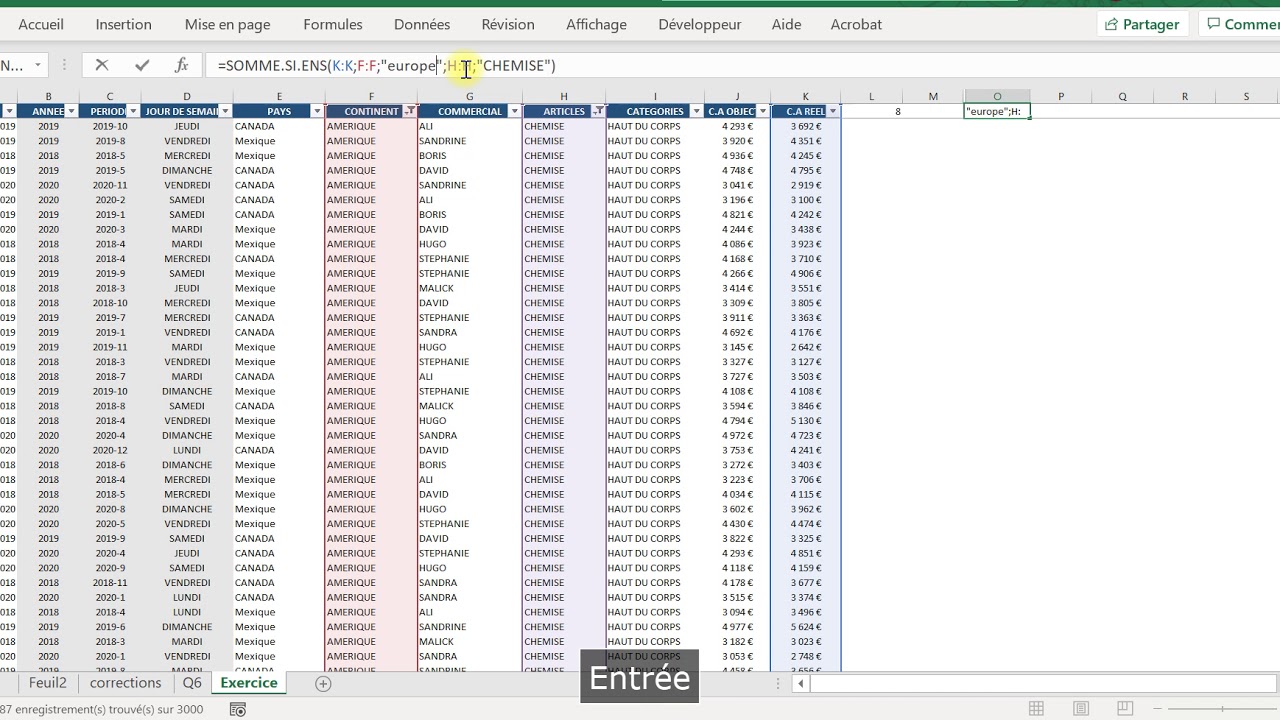Open the Données ribbon tab
Image resolution: width=1280 pixels, height=720 pixels.
422,24
